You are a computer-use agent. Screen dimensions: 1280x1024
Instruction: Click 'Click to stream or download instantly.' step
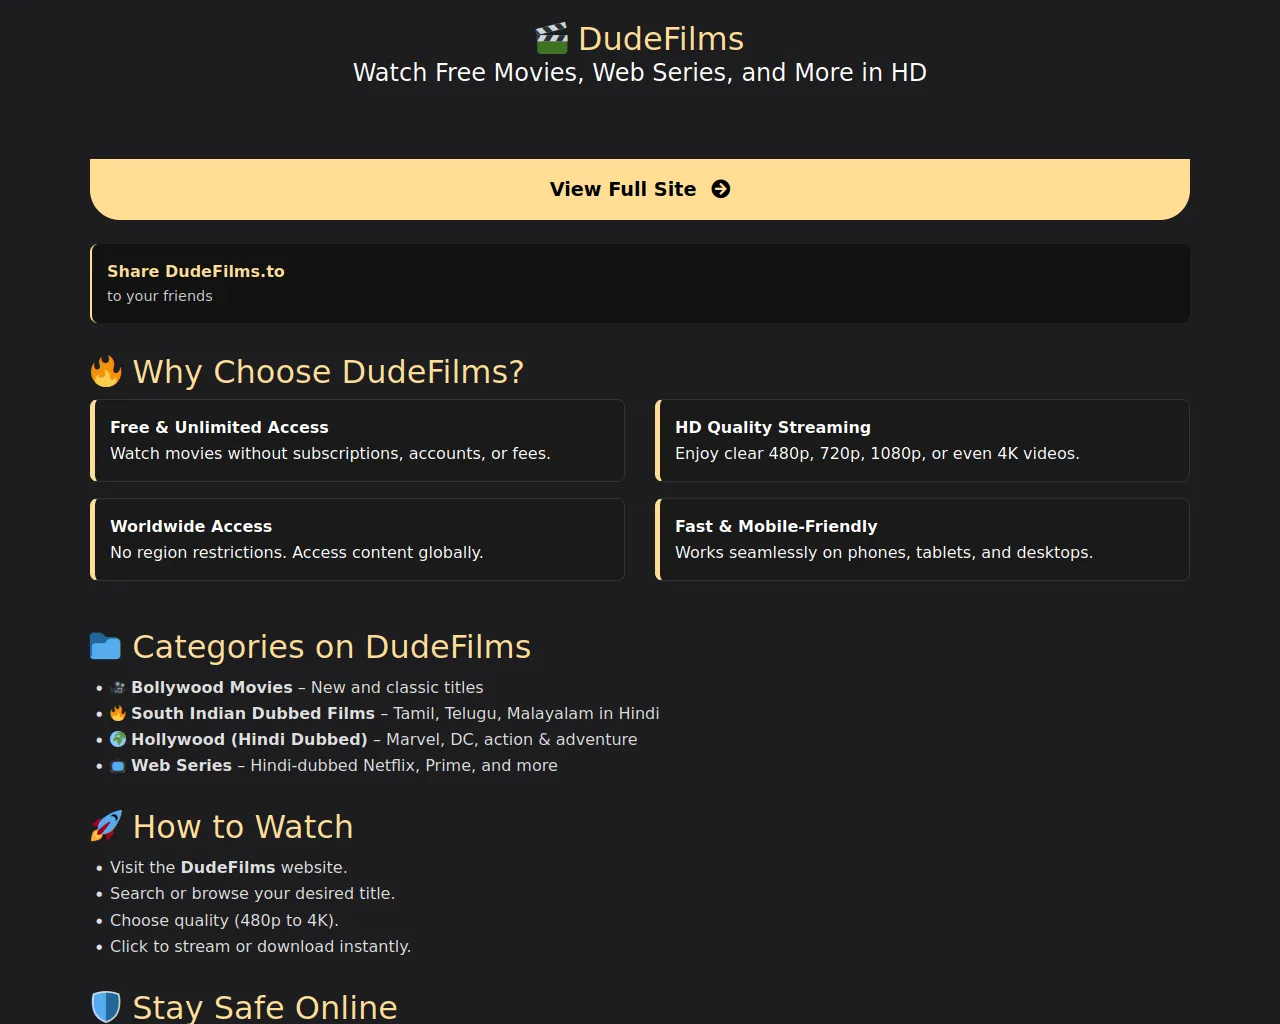coord(260,947)
